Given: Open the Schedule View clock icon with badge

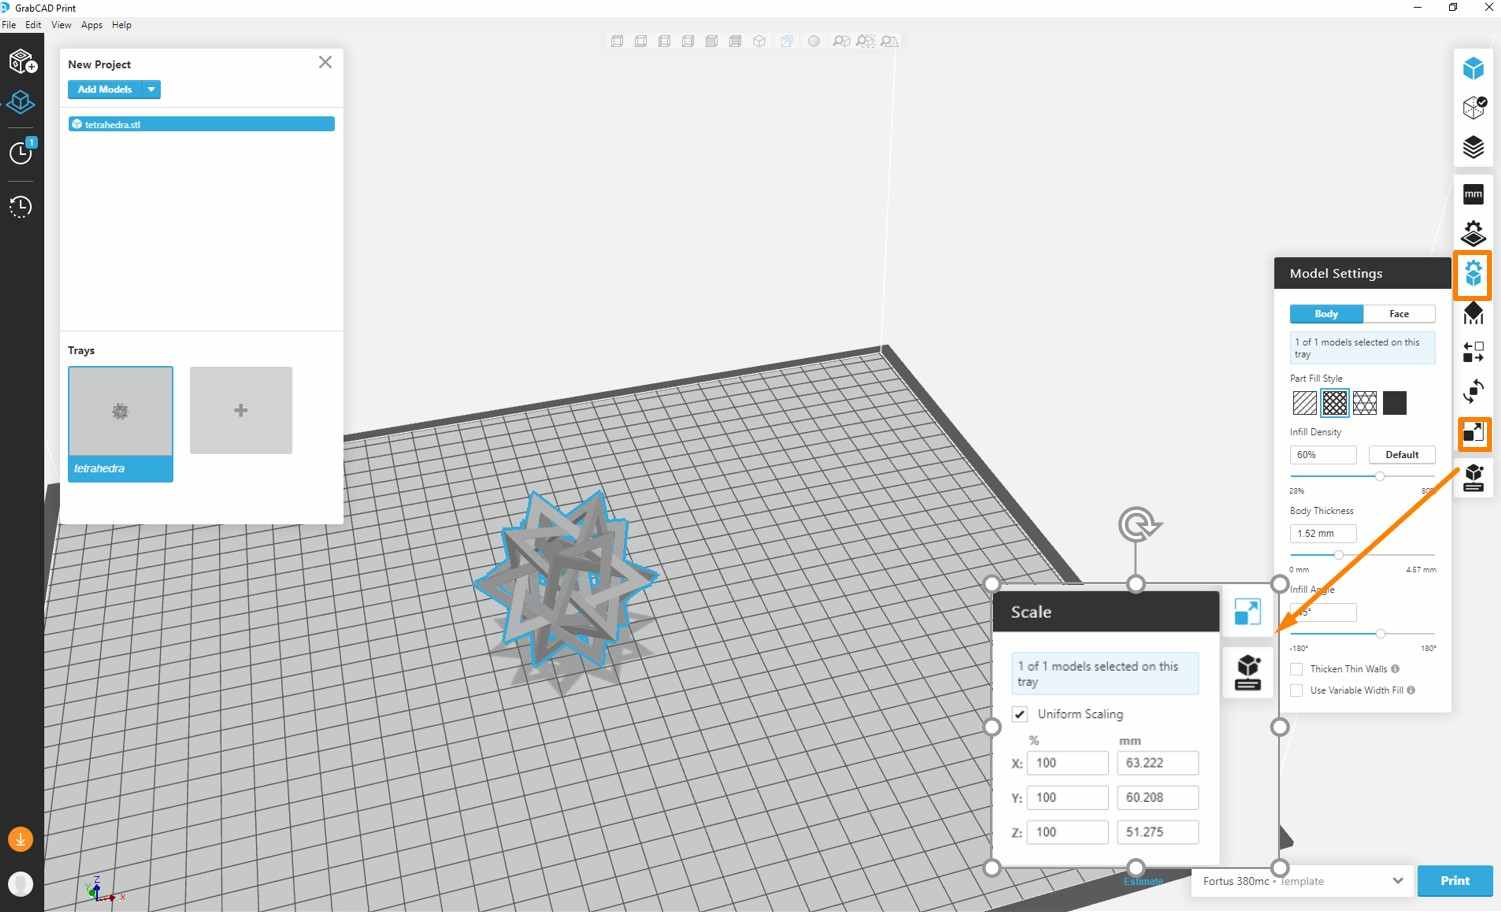Looking at the screenshot, I should pyautogui.click(x=22, y=152).
